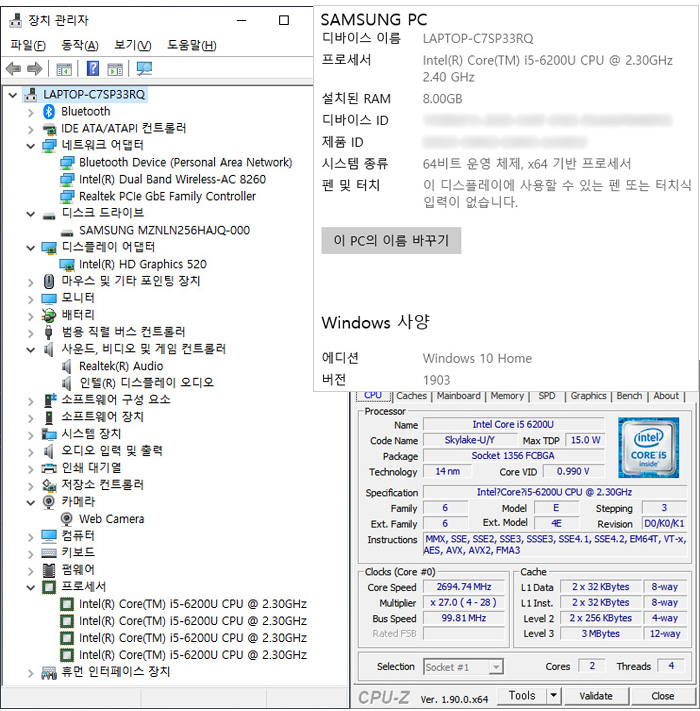Click the 키보드 keyboard icon
Screen dimensions: 700x711
click(49, 553)
